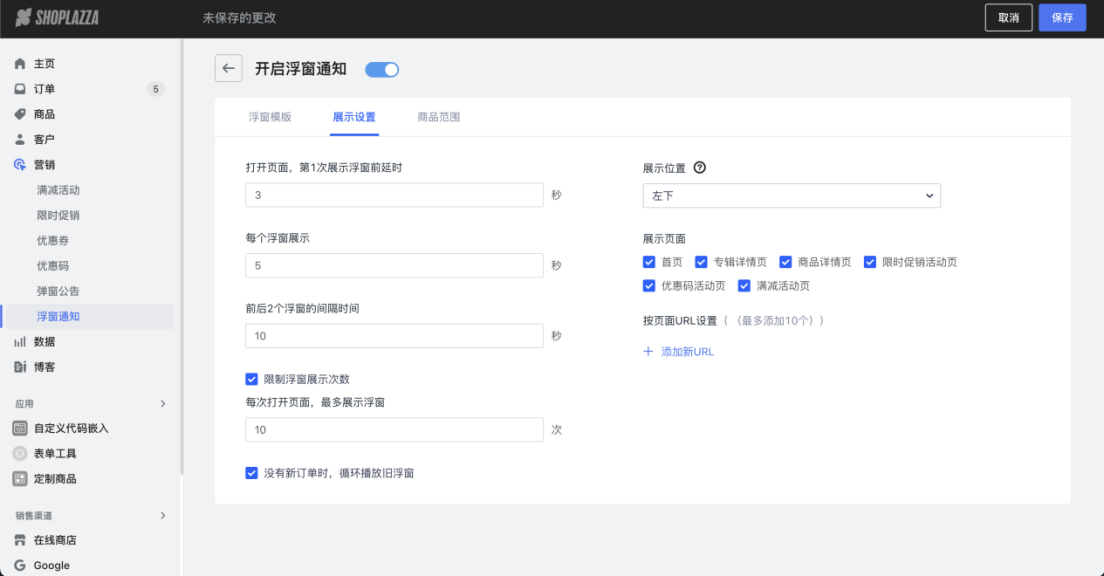Click the orders inbox icon beside 订单
This screenshot has width=1104, height=576.
coord(20,89)
